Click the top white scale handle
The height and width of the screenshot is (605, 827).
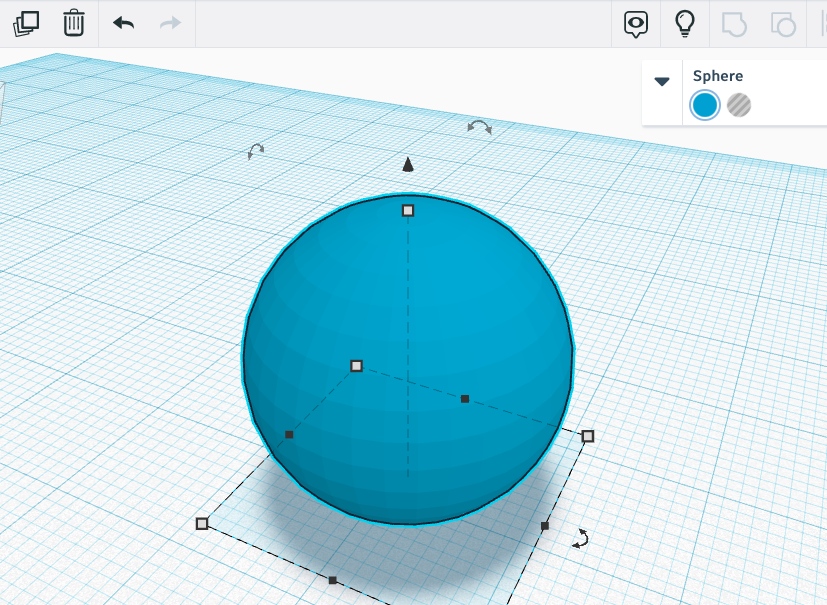click(407, 209)
